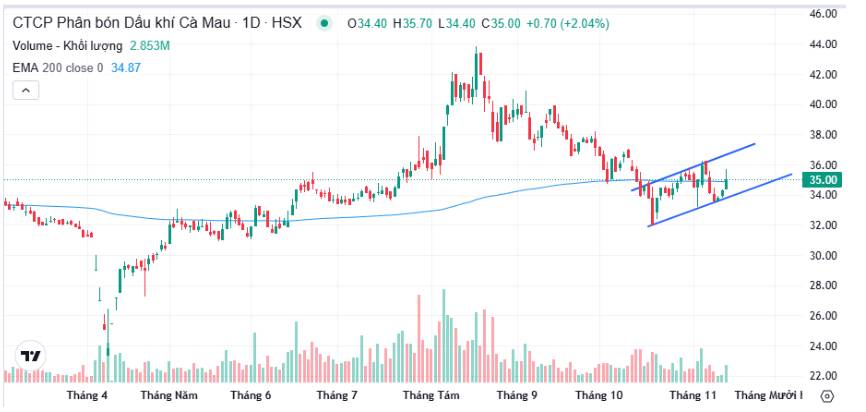Click the highest candle near 44.00 peak

coord(476,62)
